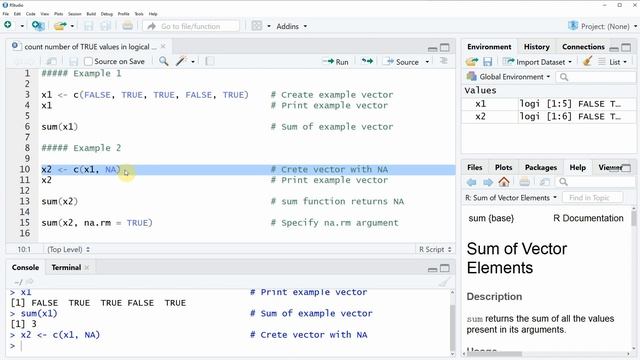Click the Code Tools wand icon
640x360 pixels.
181,61
